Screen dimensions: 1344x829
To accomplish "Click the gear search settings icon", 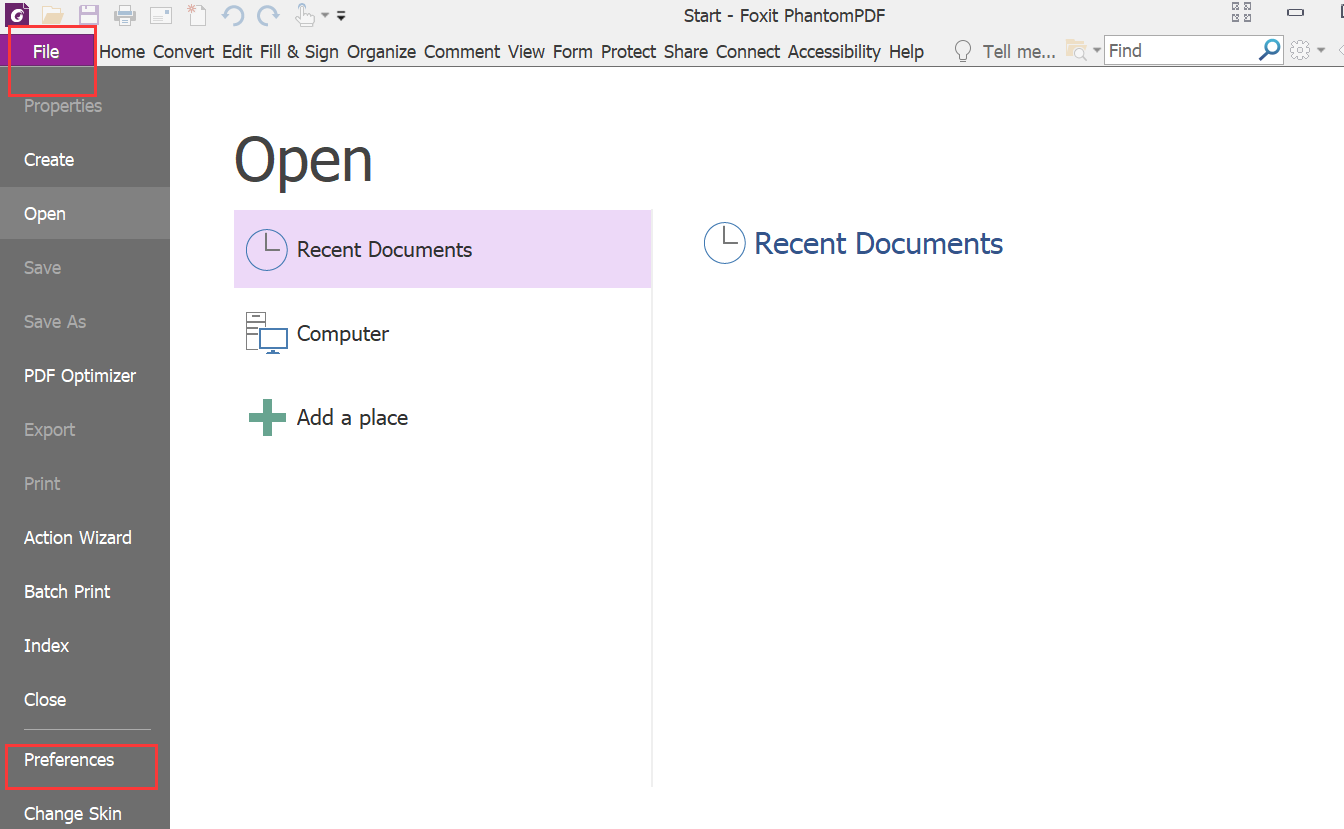I will pos(1300,50).
